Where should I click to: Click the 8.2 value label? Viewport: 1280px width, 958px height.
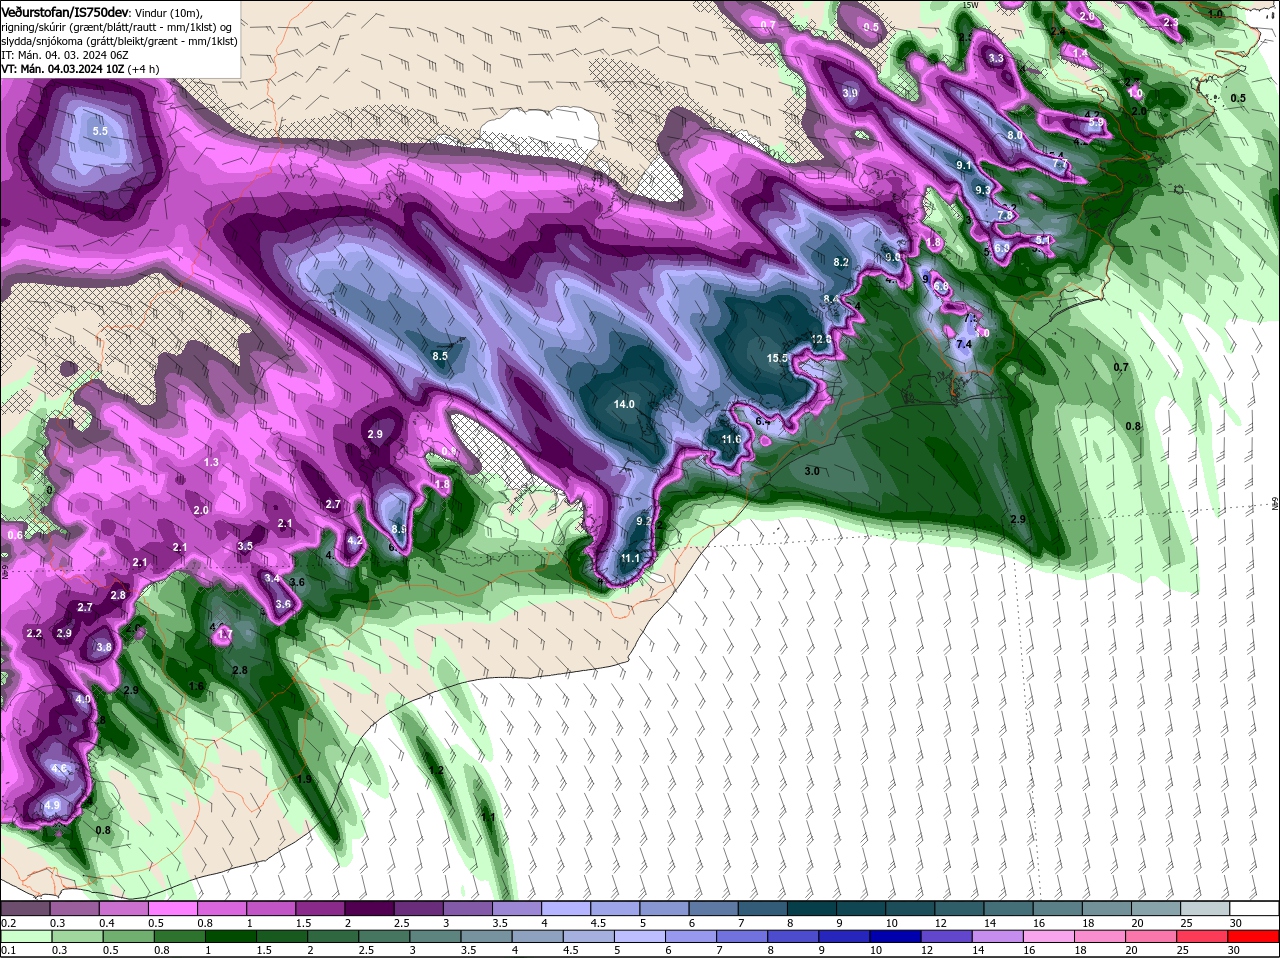pos(841,262)
